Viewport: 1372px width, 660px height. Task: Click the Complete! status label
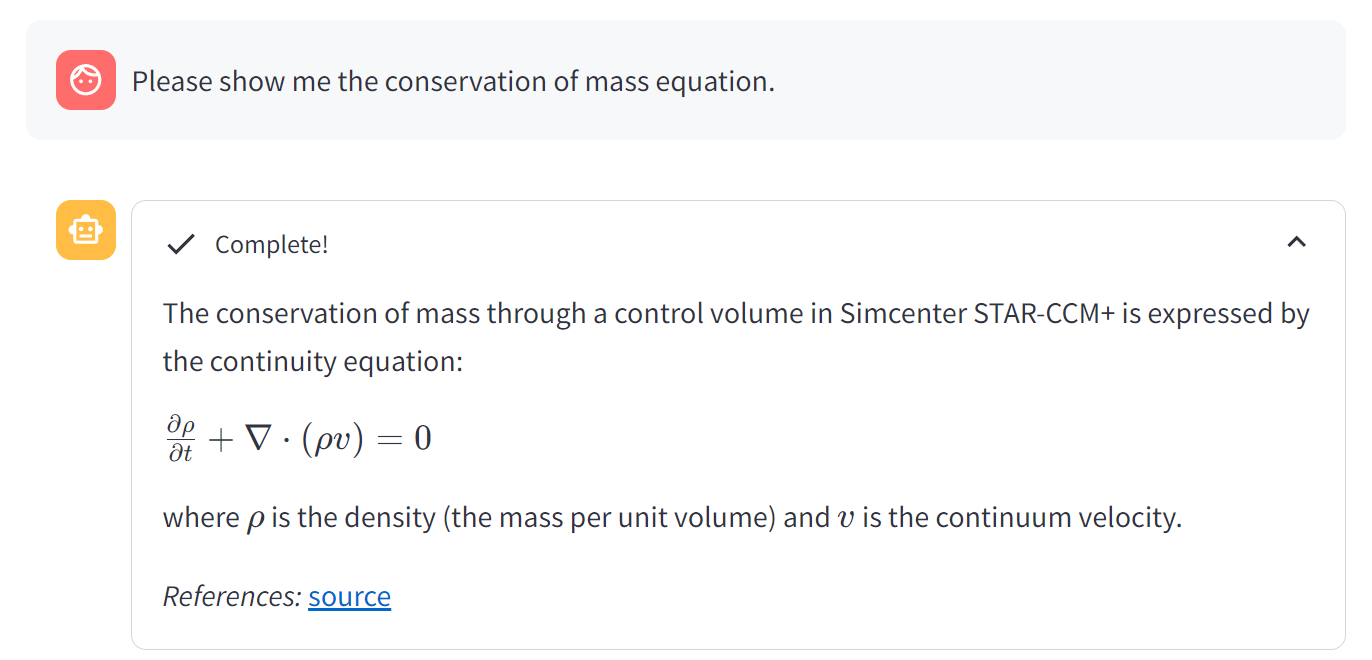pyautogui.click(x=271, y=244)
